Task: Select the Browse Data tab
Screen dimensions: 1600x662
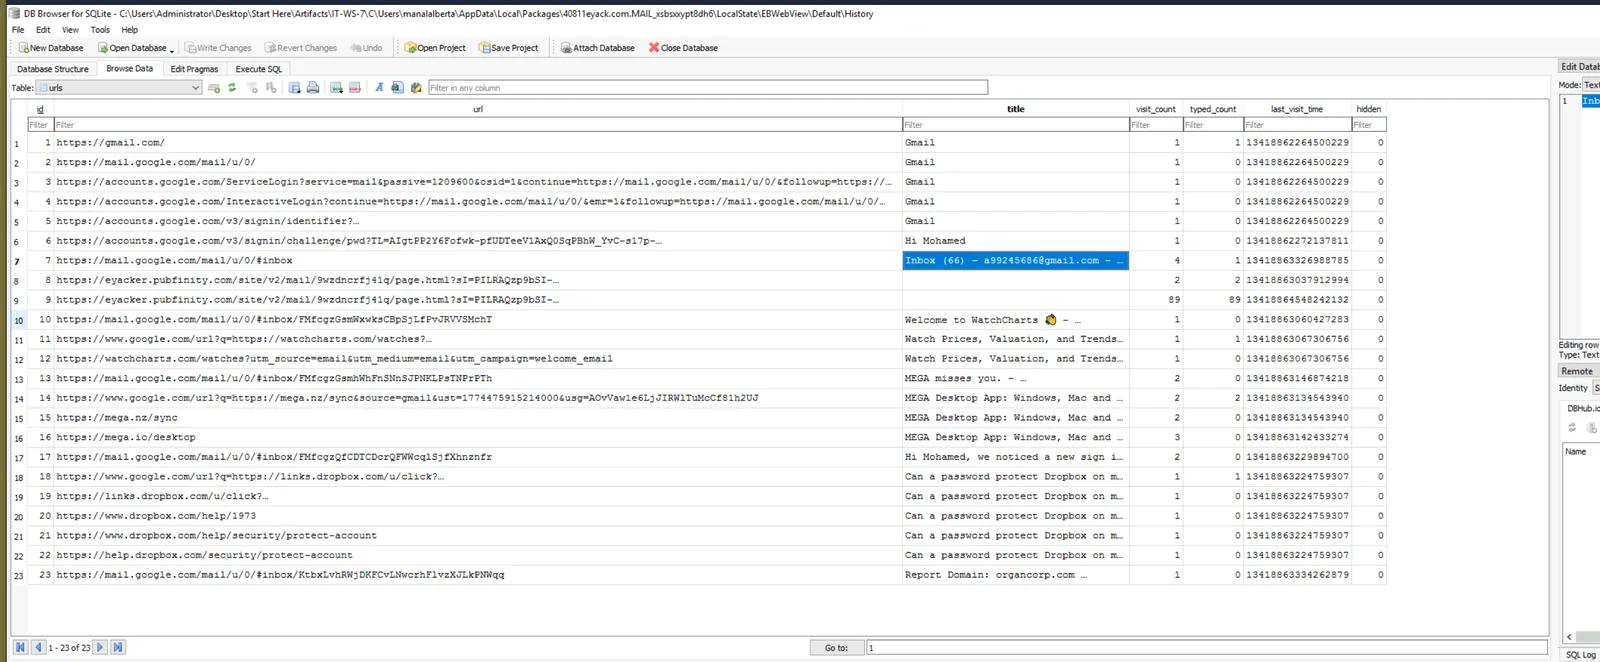Action: coord(130,69)
